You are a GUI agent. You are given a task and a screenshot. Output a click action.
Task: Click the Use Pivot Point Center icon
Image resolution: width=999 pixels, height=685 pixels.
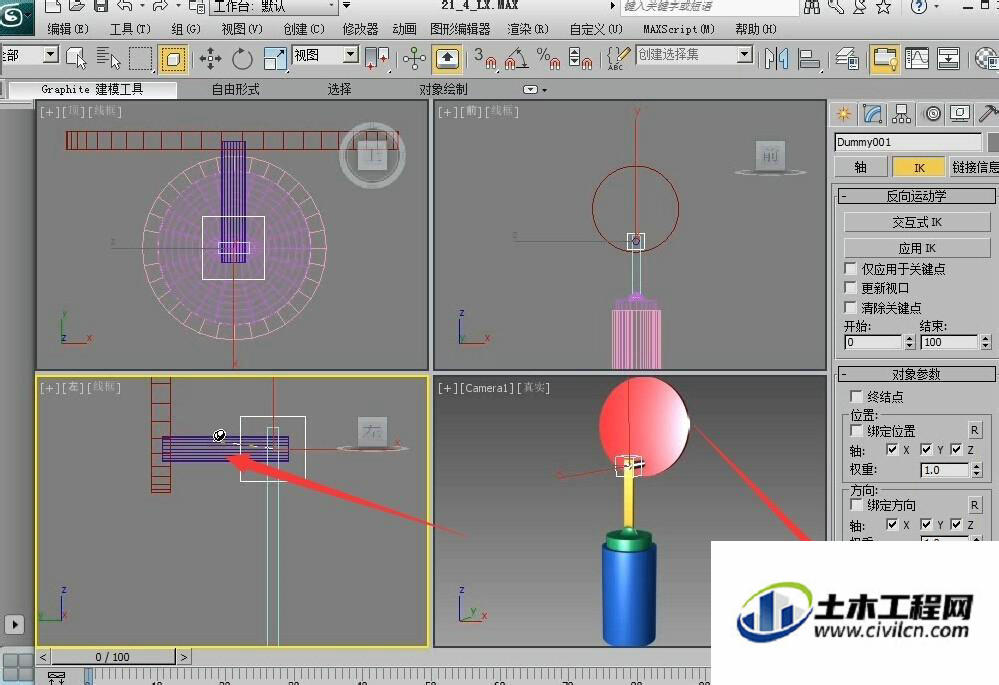377,59
